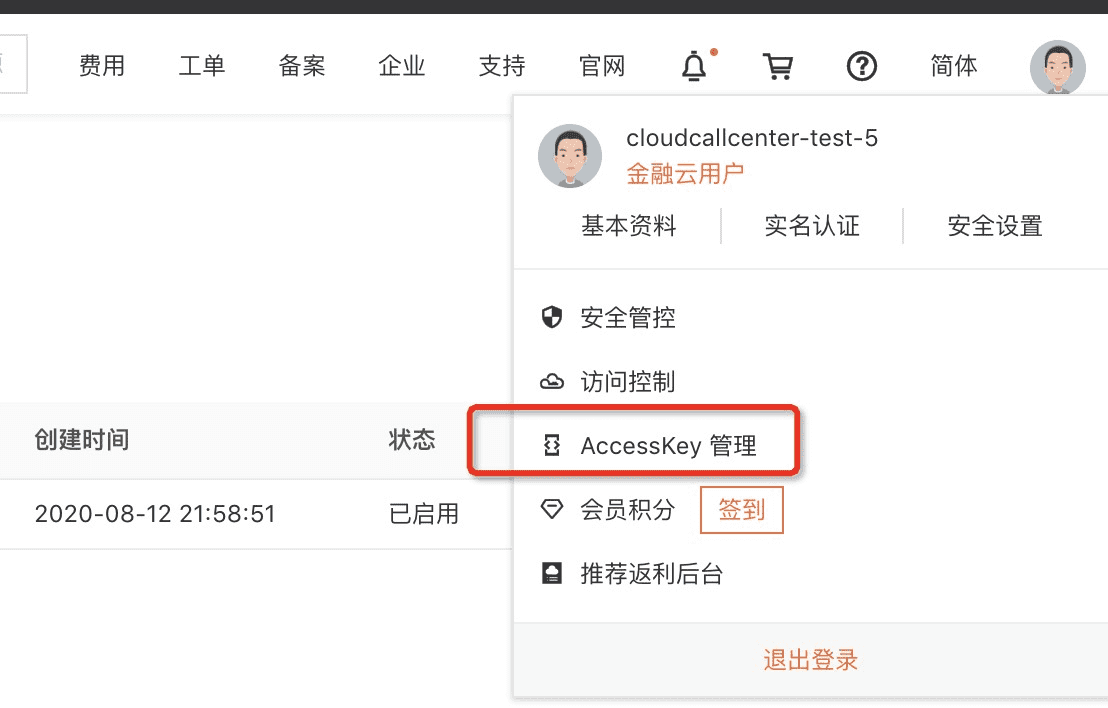Click the help question mark icon
This screenshot has height=708, width=1108.
click(861, 66)
